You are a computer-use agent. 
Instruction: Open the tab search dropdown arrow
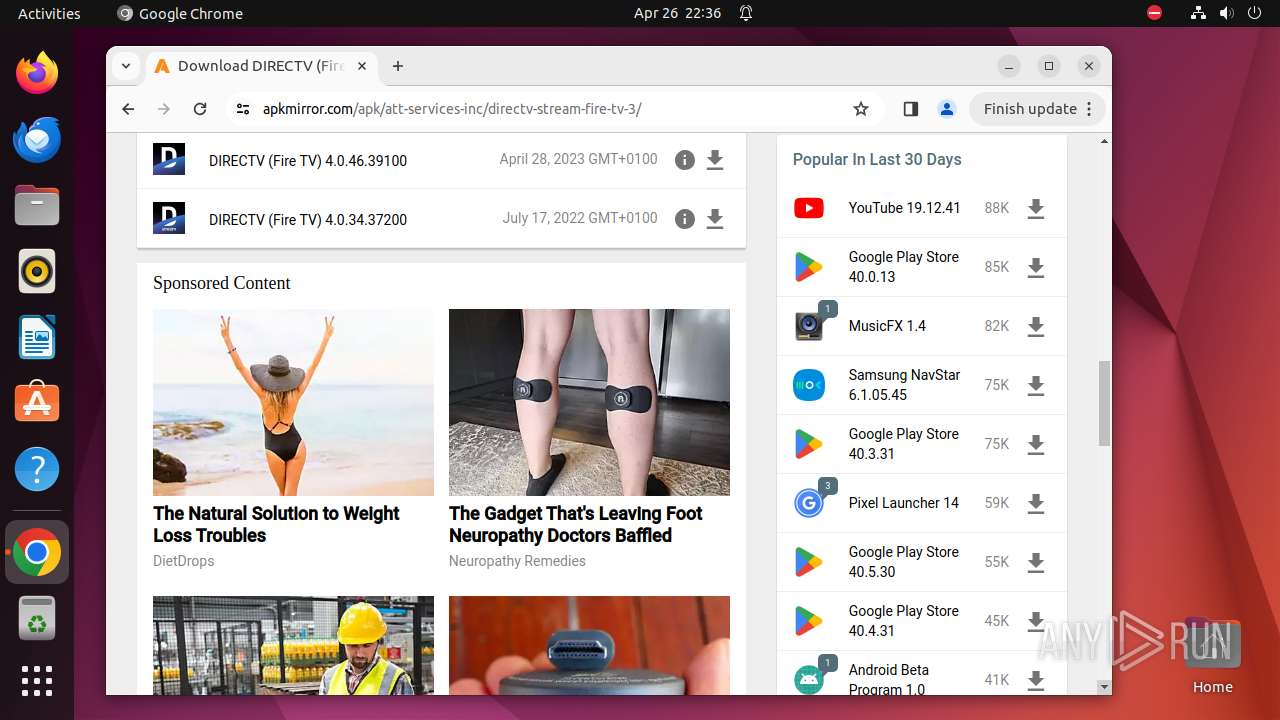coord(126,66)
